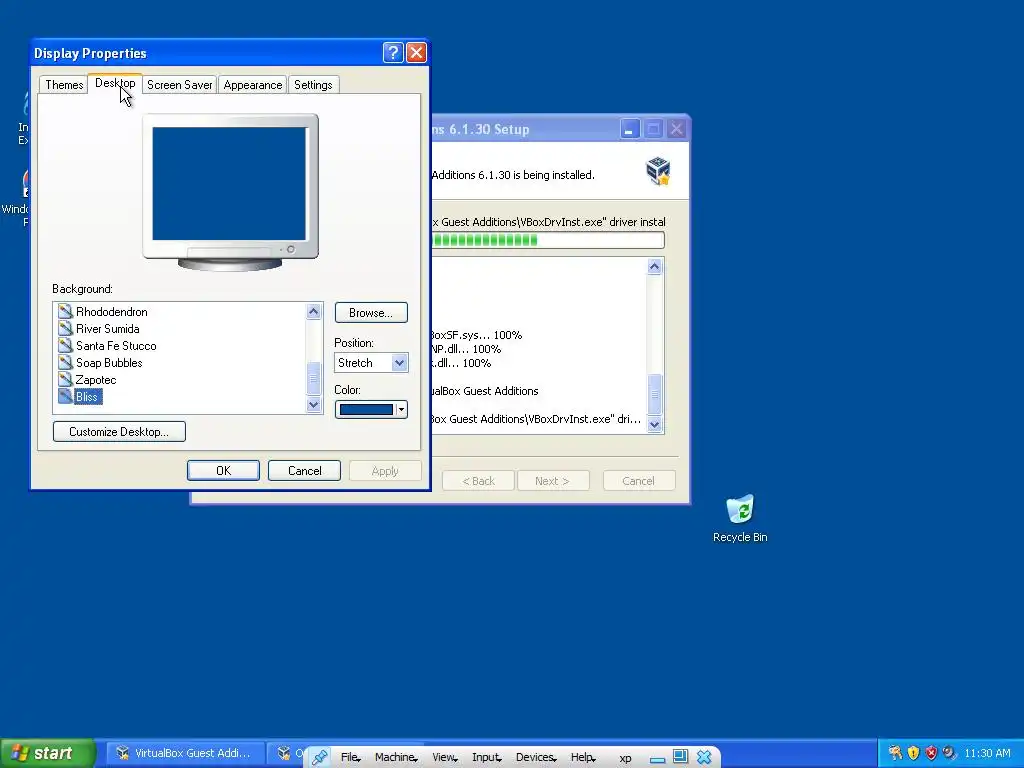The height and width of the screenshot is (768, 1024).
Task: Close the Display Properties dialog
Action: click(x=416, y=52)
